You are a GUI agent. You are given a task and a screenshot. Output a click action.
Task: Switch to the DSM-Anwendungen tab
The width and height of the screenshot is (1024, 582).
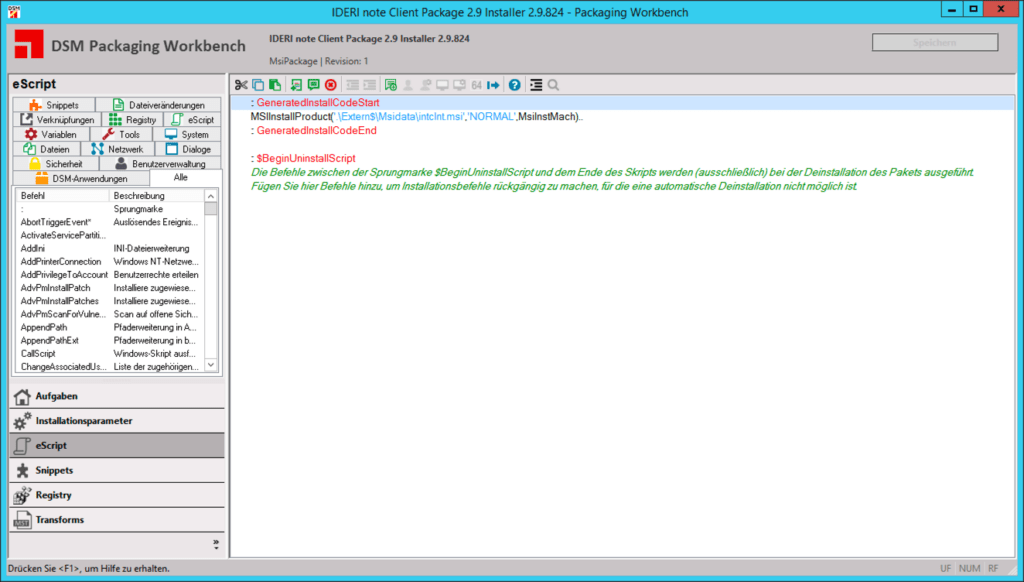point(81,178)
